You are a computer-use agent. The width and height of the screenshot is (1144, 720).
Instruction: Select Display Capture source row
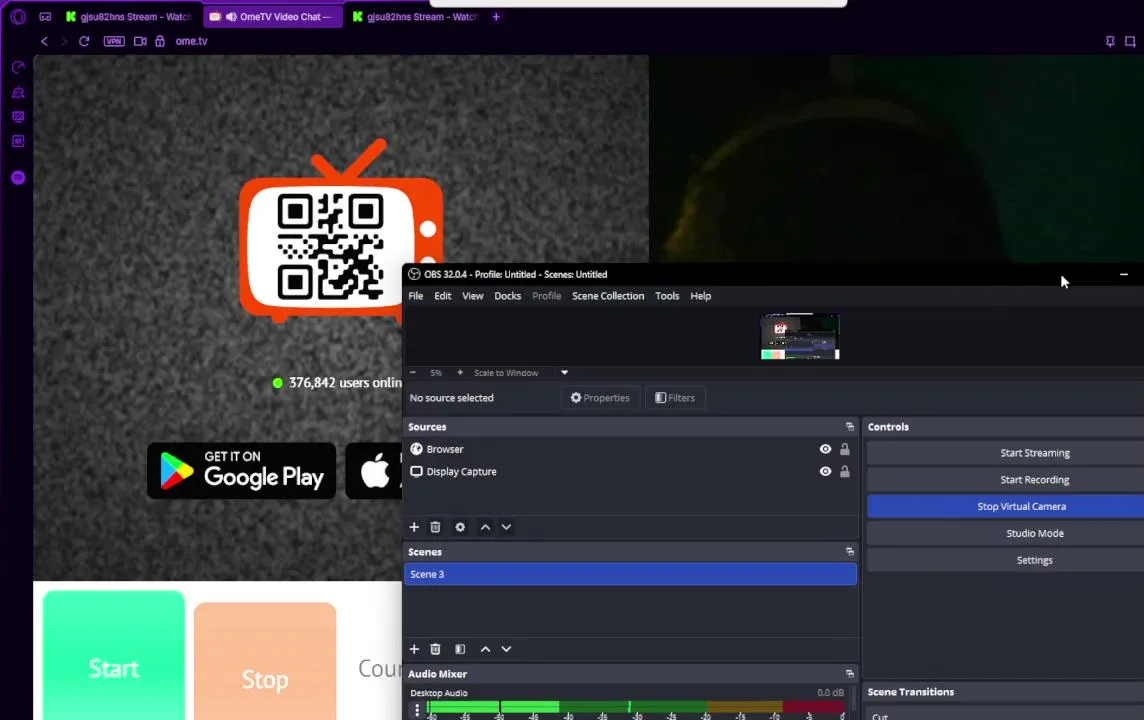pos(630,471)
